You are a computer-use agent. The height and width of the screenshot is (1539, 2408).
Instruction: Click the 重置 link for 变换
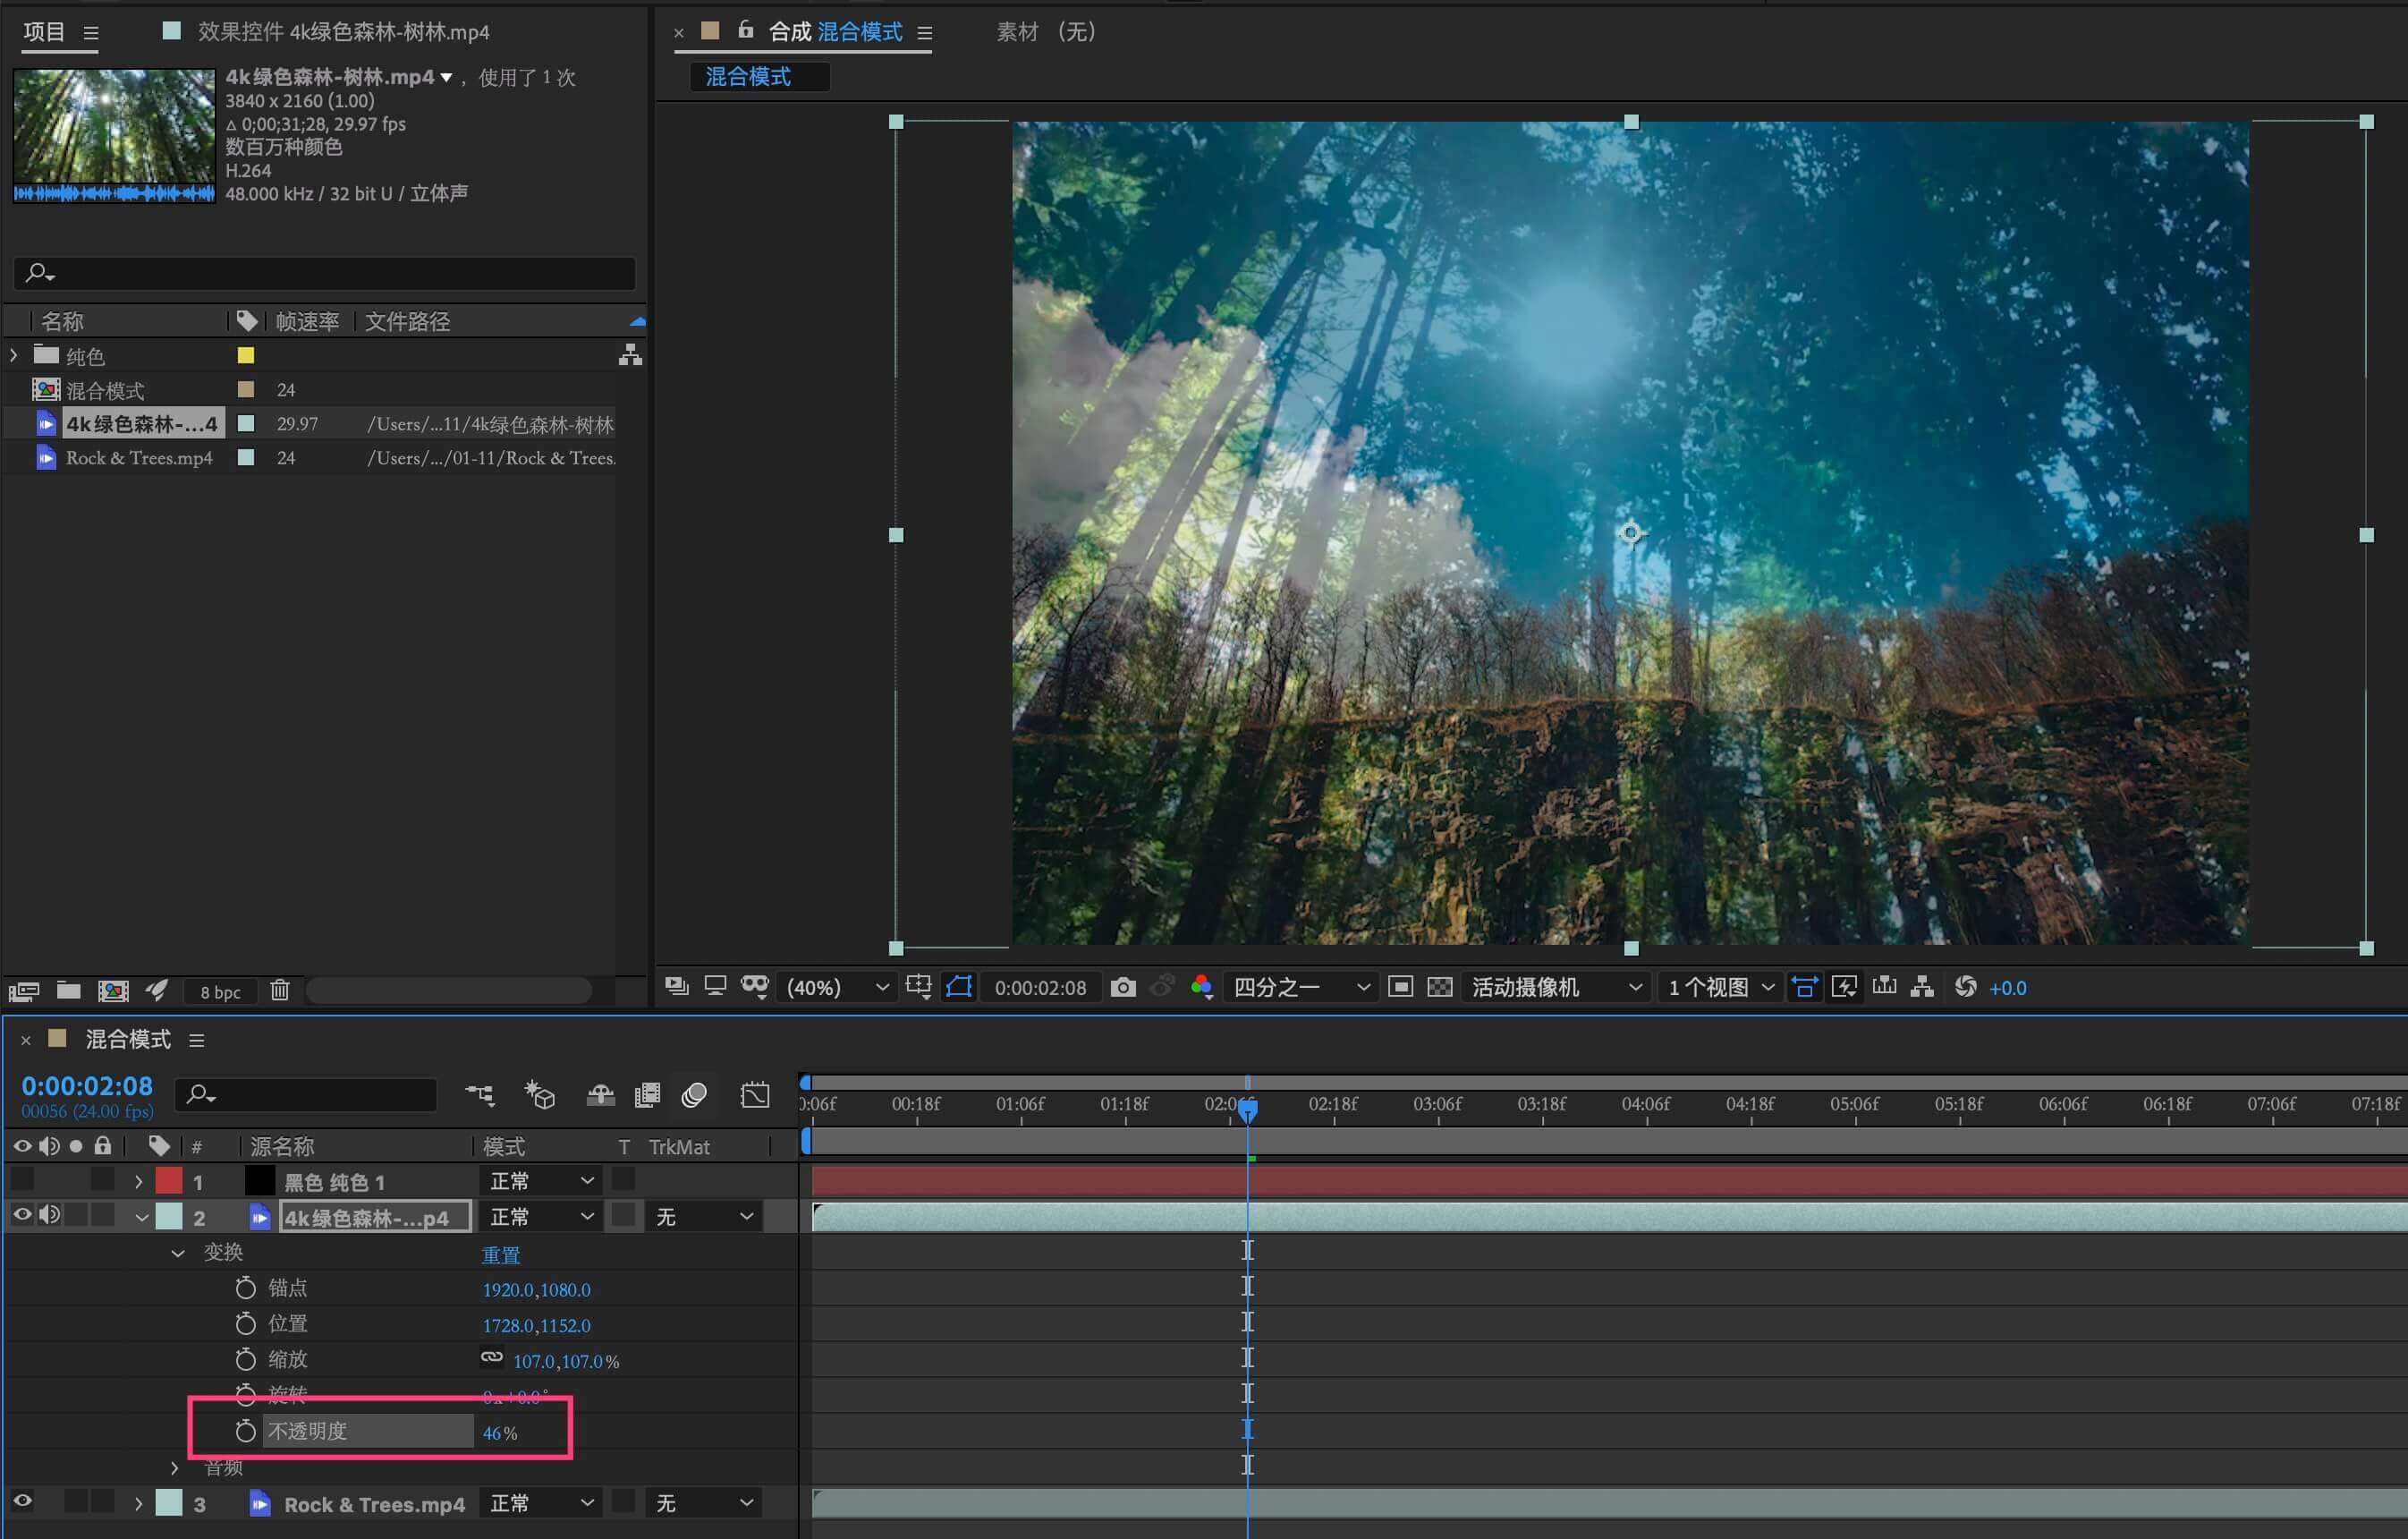[501, 1255]
